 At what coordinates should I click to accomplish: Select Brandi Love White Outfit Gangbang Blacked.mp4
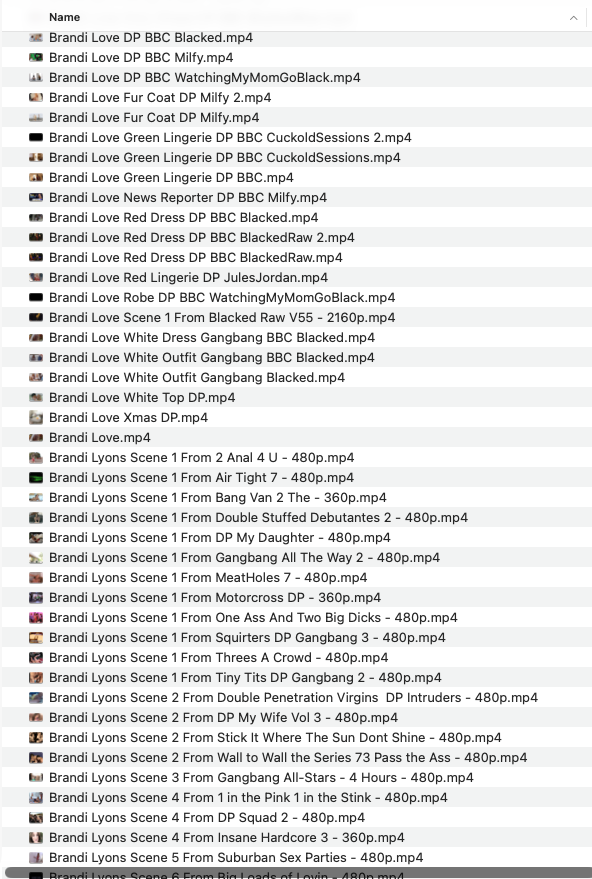[197, 378]
